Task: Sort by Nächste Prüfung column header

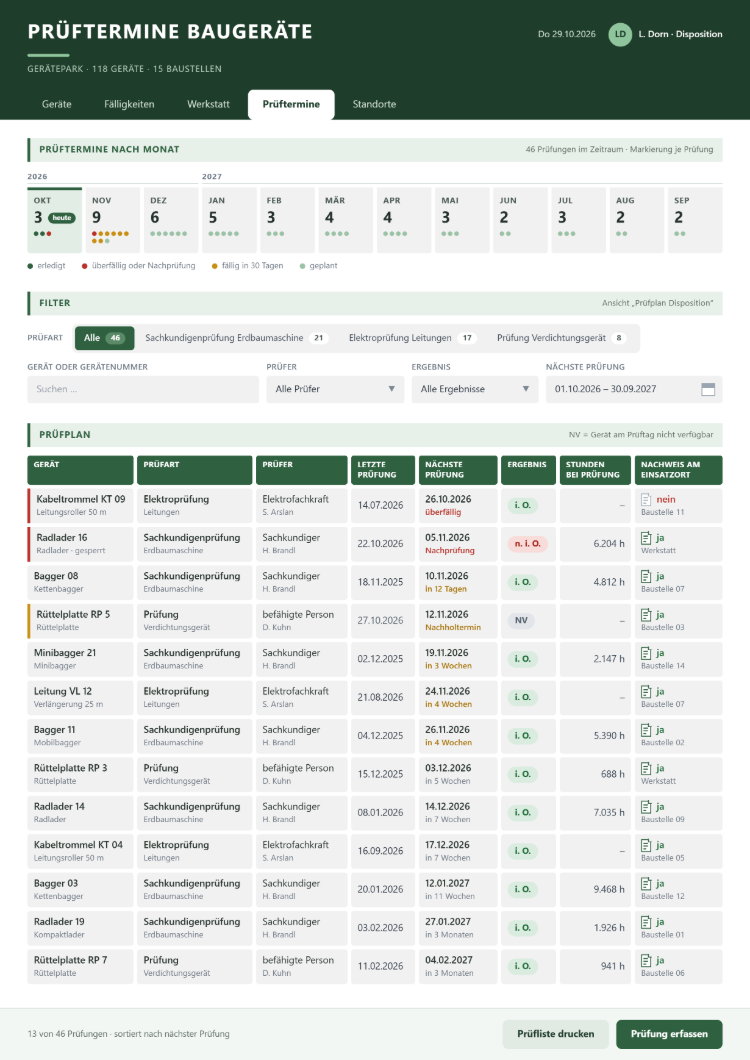Action: coord(458,470)
